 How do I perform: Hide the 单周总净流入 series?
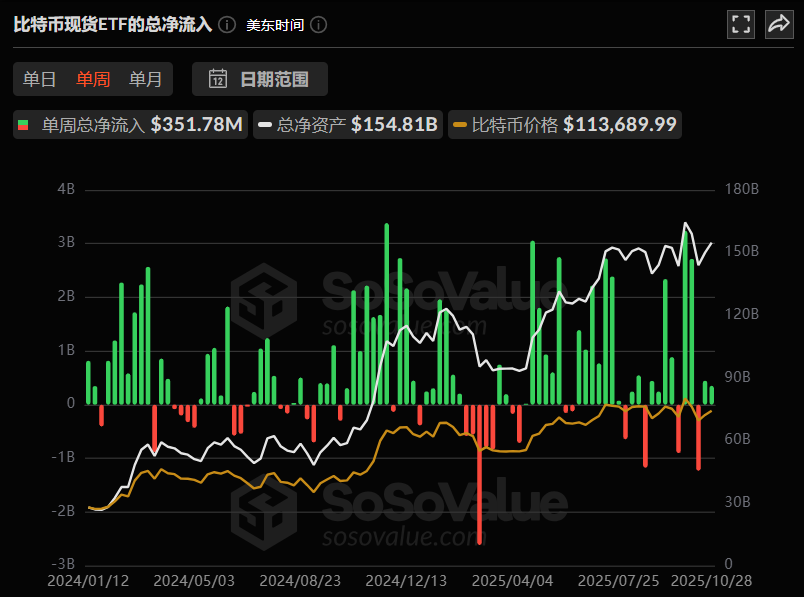tap(129, 125)
